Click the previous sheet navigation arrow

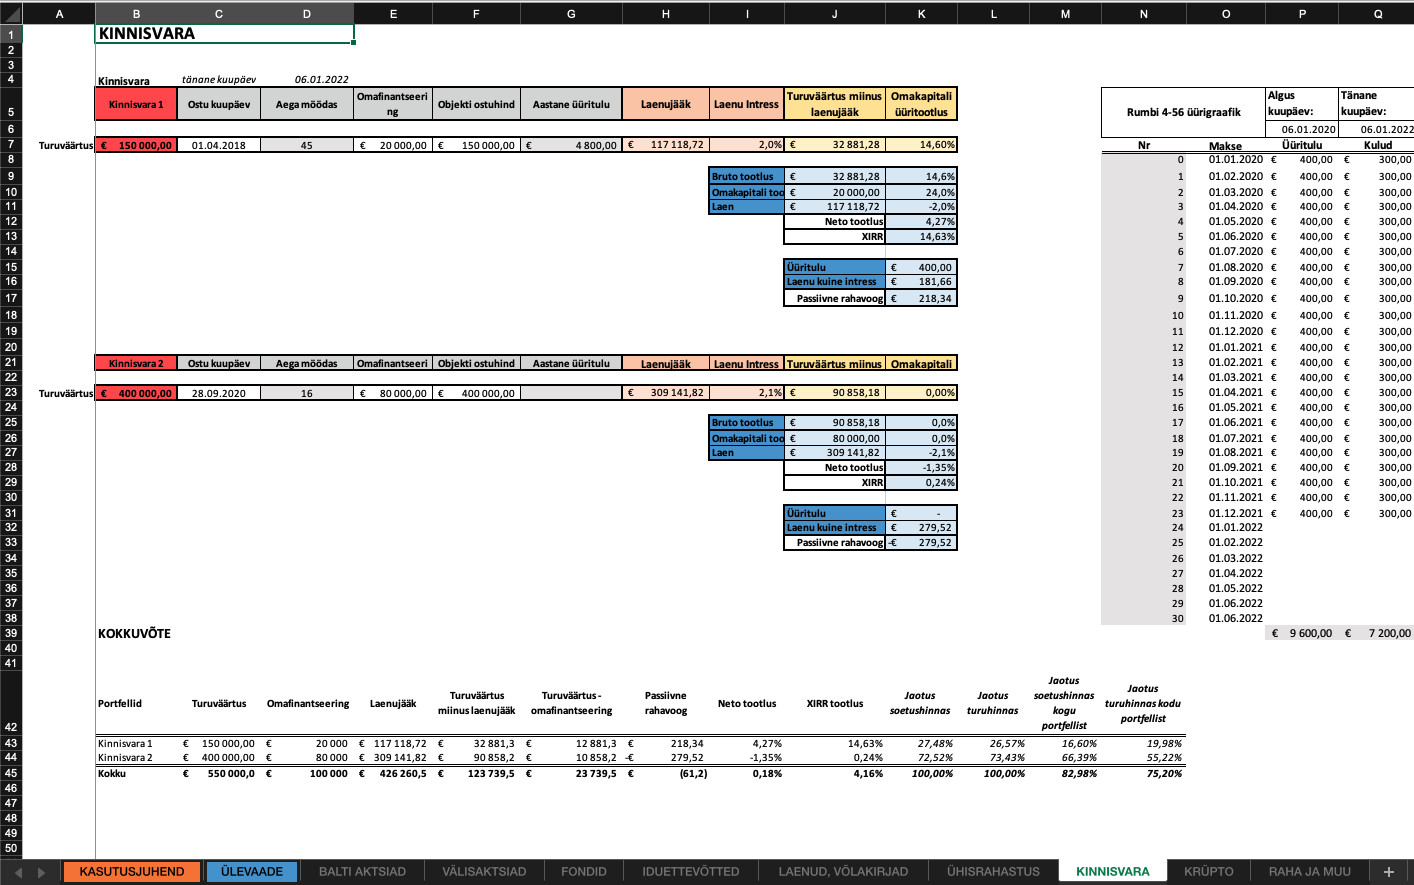click(x=18, y=872)
